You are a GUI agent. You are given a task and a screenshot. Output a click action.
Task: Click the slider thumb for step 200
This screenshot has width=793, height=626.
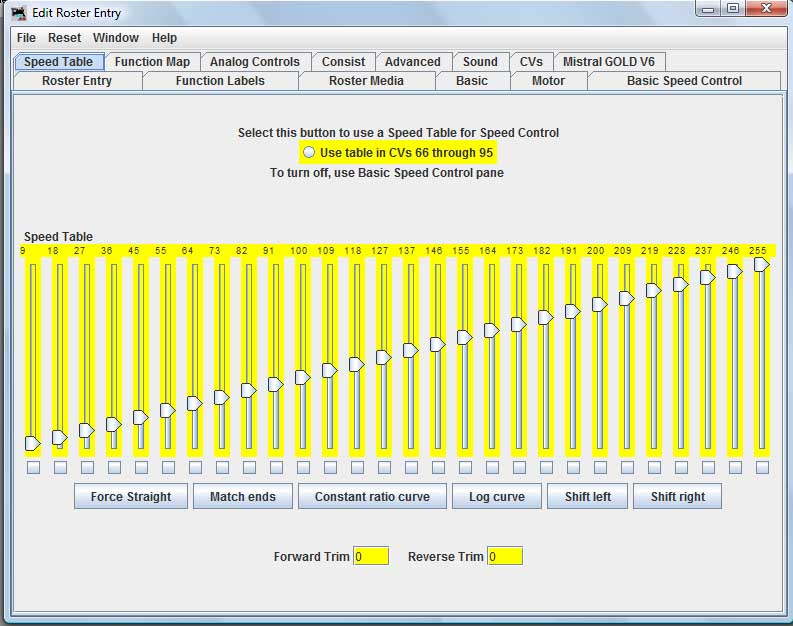point(599,304)
